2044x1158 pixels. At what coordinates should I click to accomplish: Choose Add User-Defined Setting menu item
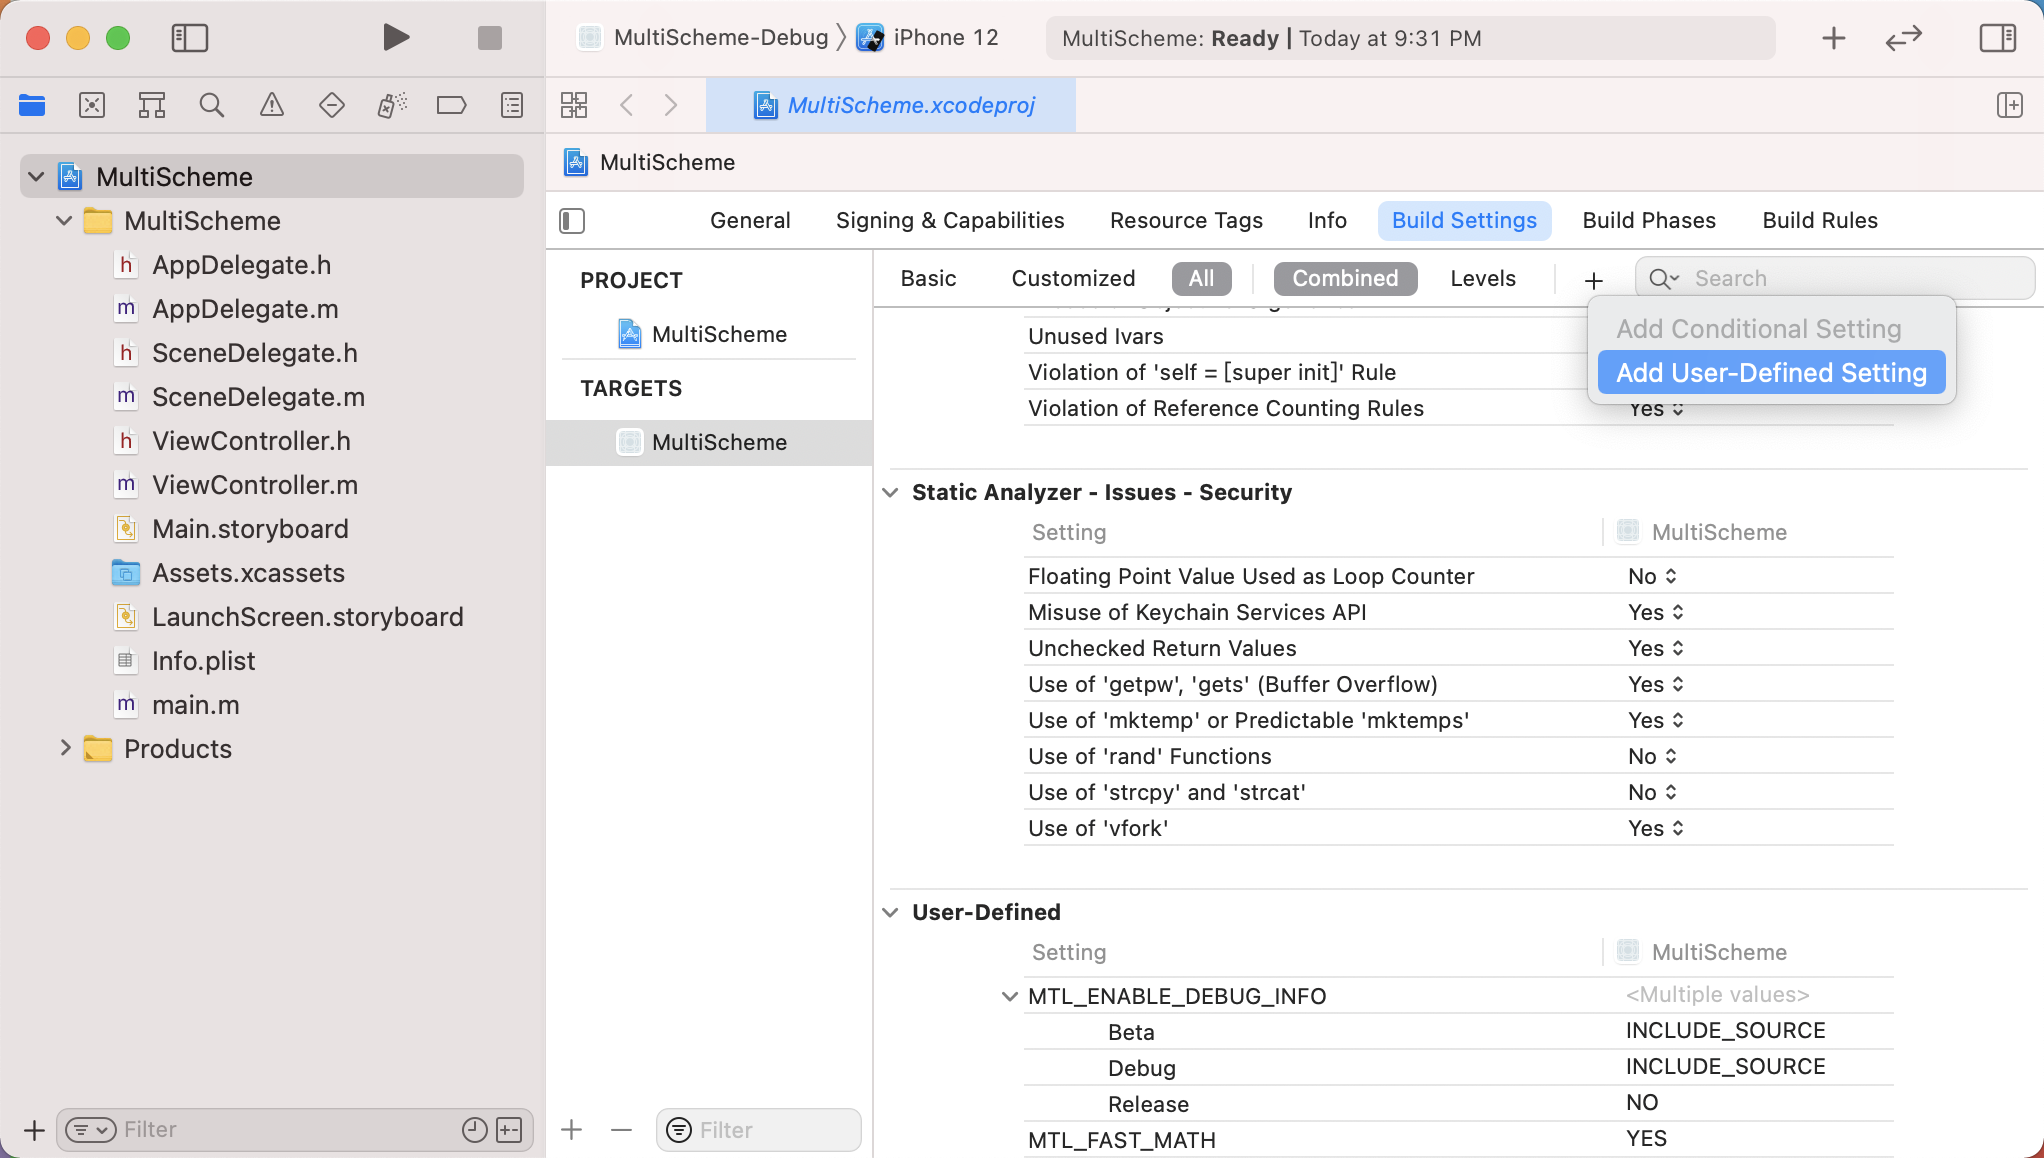click(x=1770, y=372)
